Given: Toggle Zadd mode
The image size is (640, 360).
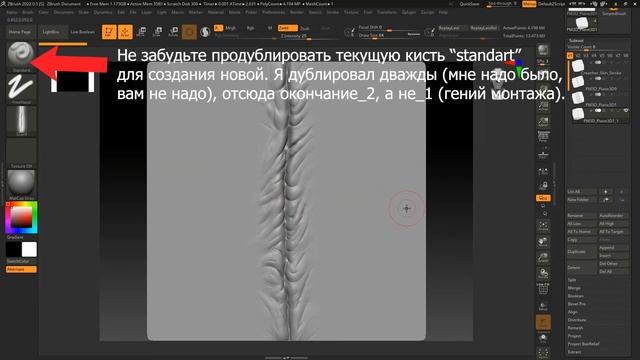Looking at the screenshot, I should (x=288, y=28).
